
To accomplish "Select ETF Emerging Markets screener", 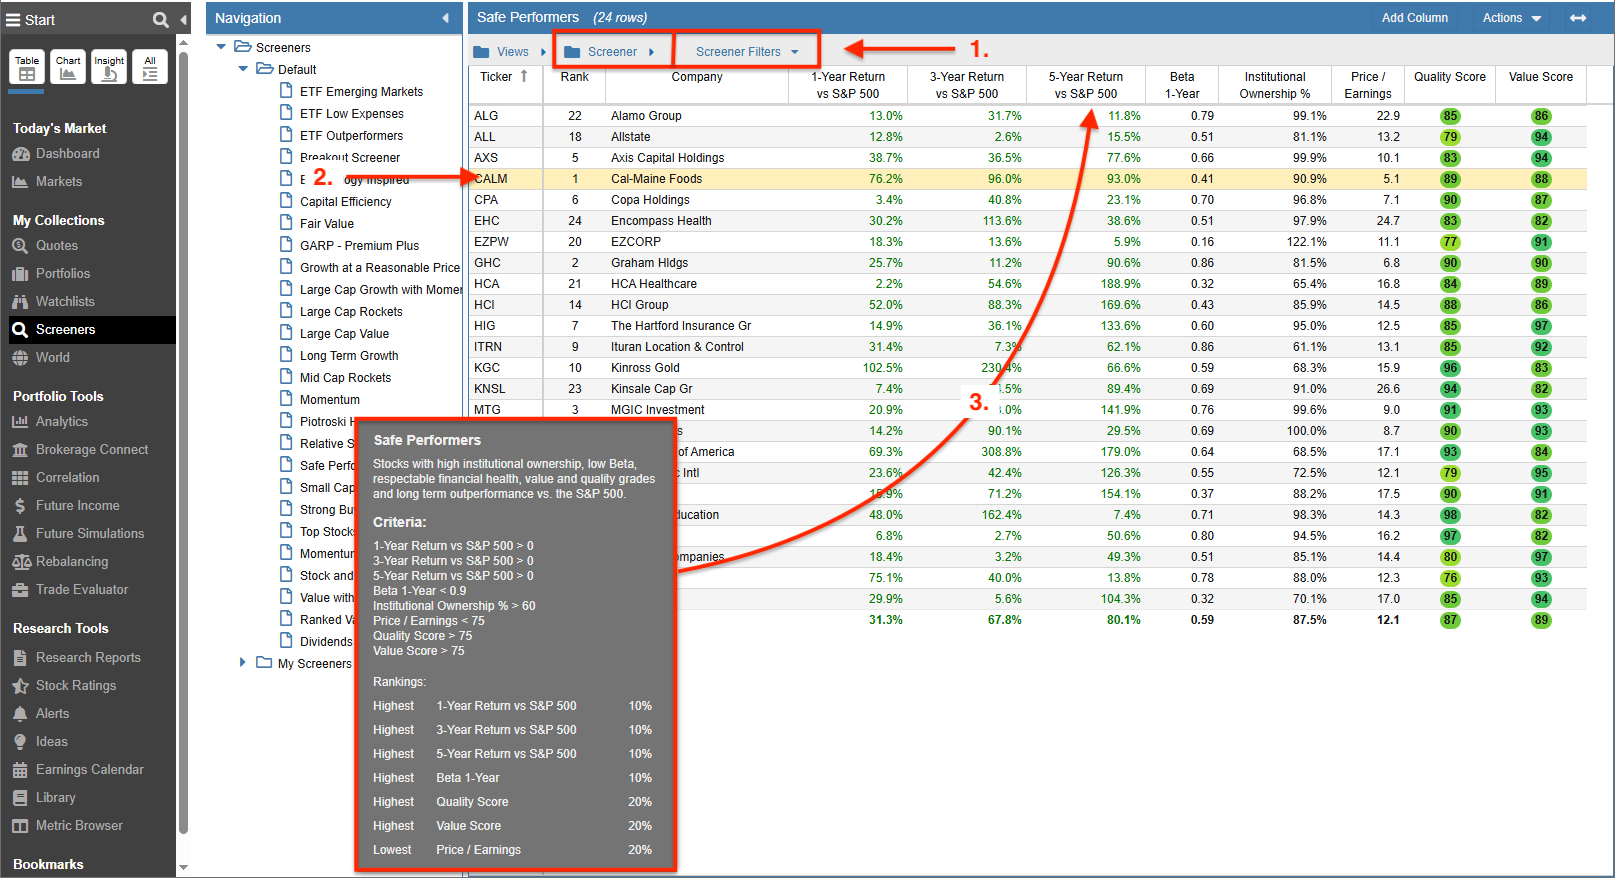I will click(x=361, y=92).
